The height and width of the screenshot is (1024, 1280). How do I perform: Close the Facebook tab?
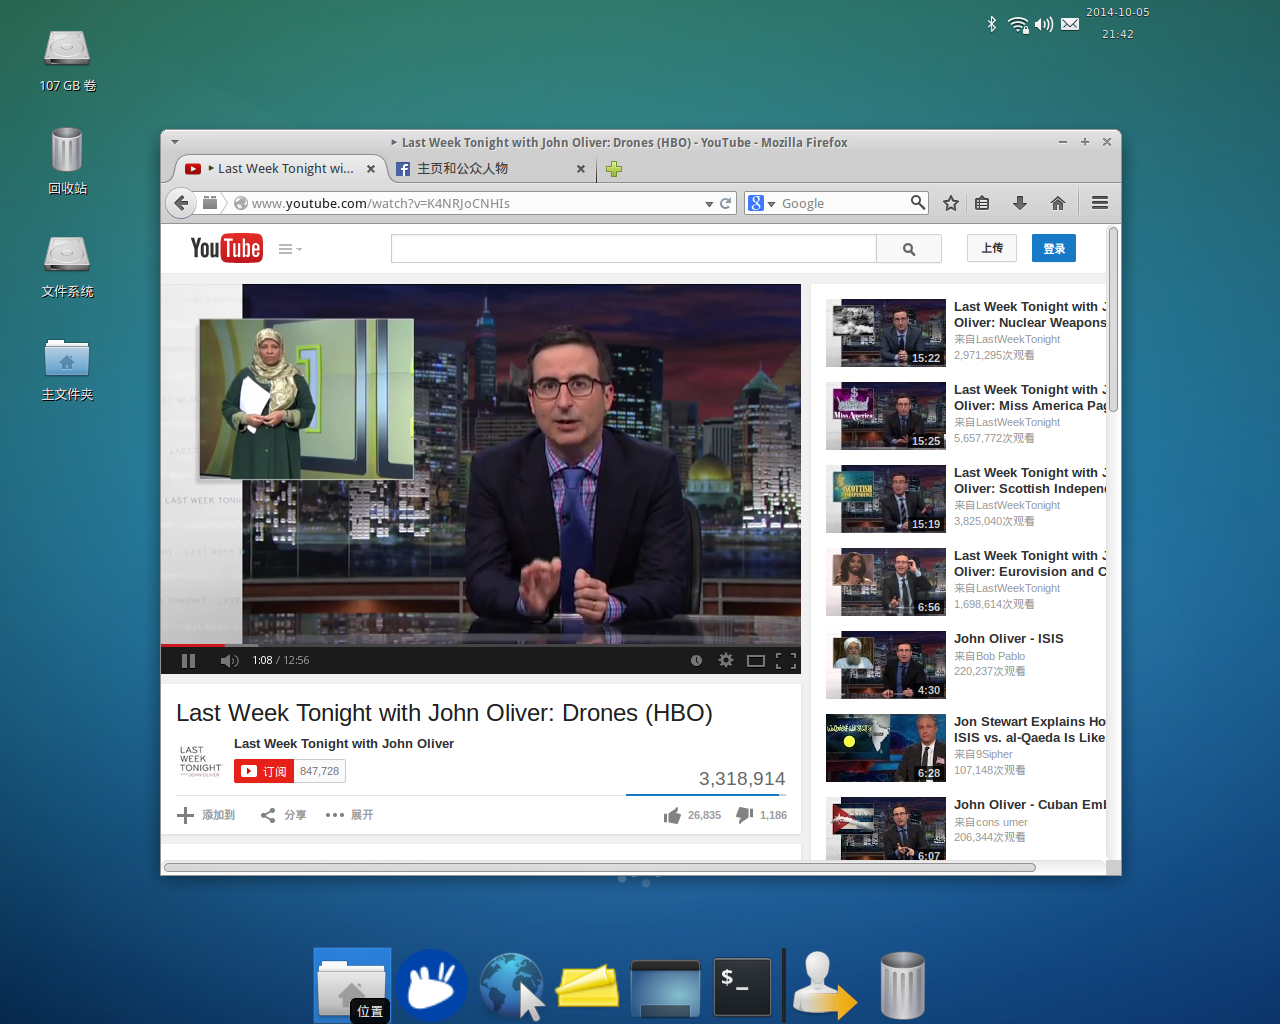[x=581, y=169]
